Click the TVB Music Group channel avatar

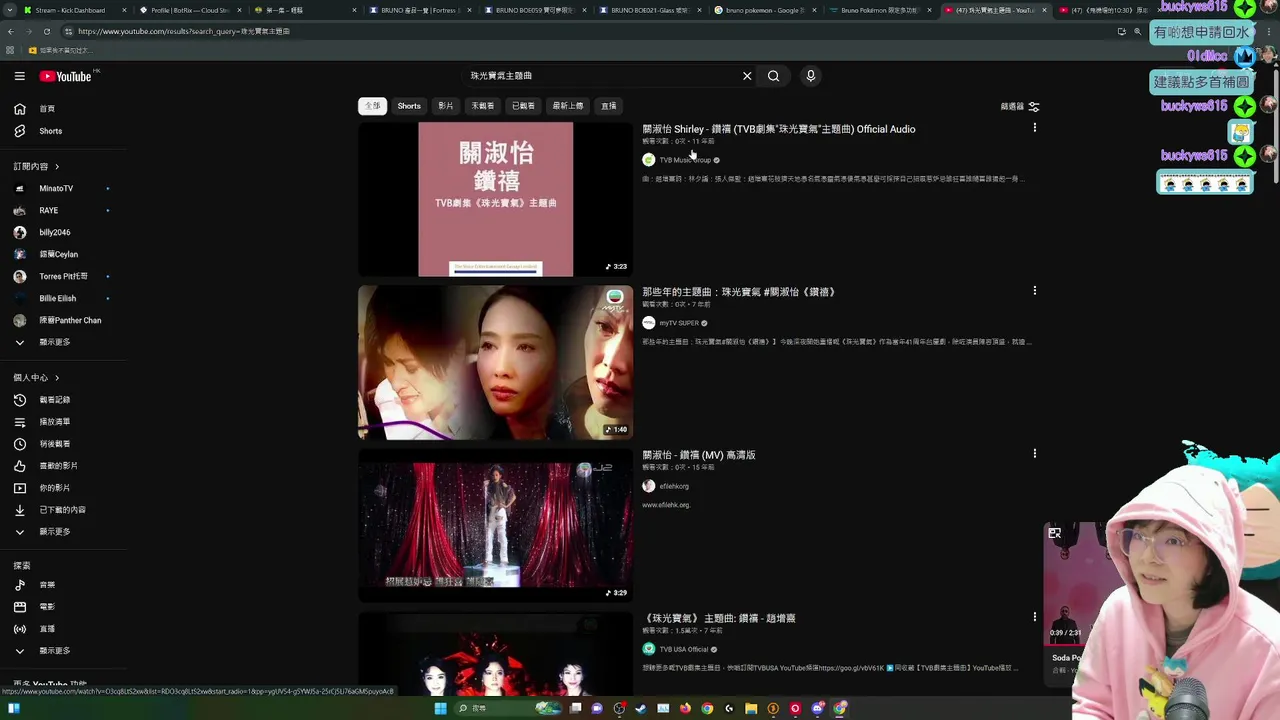[x=649, y=160]
